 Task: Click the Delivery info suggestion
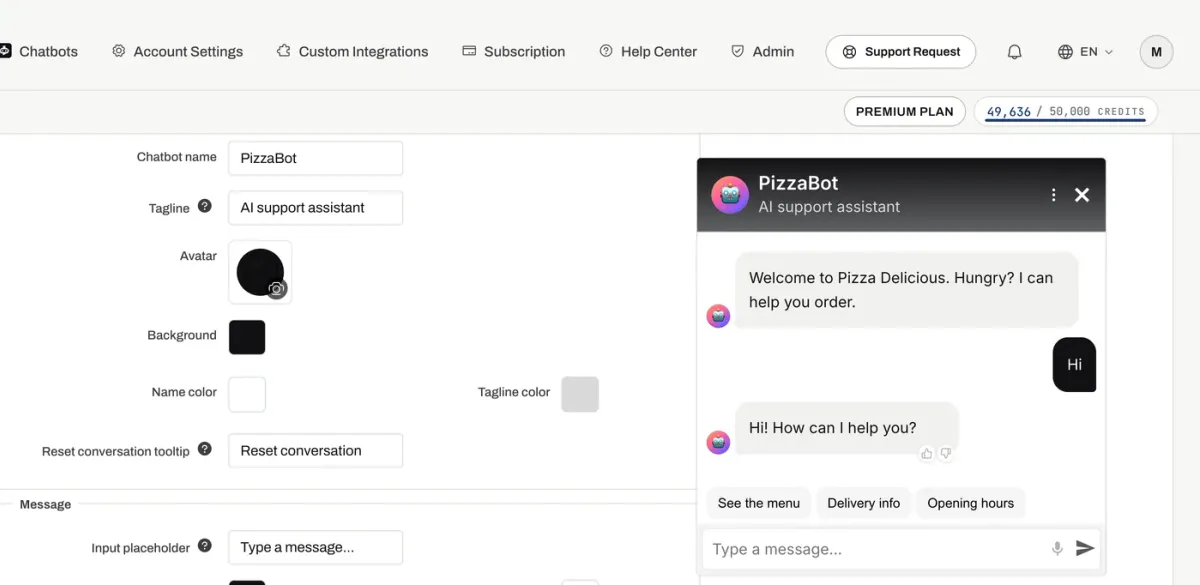pyautogui.click(x=864, y=503)
